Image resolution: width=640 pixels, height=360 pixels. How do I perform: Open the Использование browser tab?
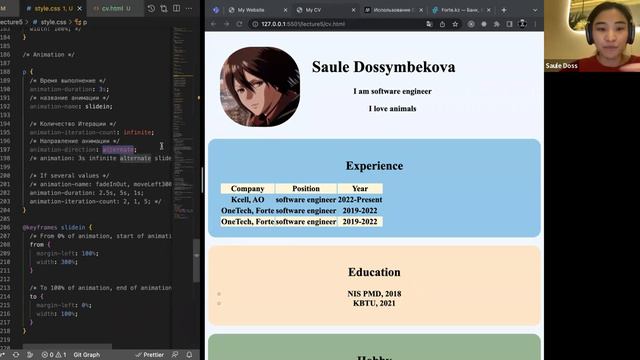tap(393, 10)
